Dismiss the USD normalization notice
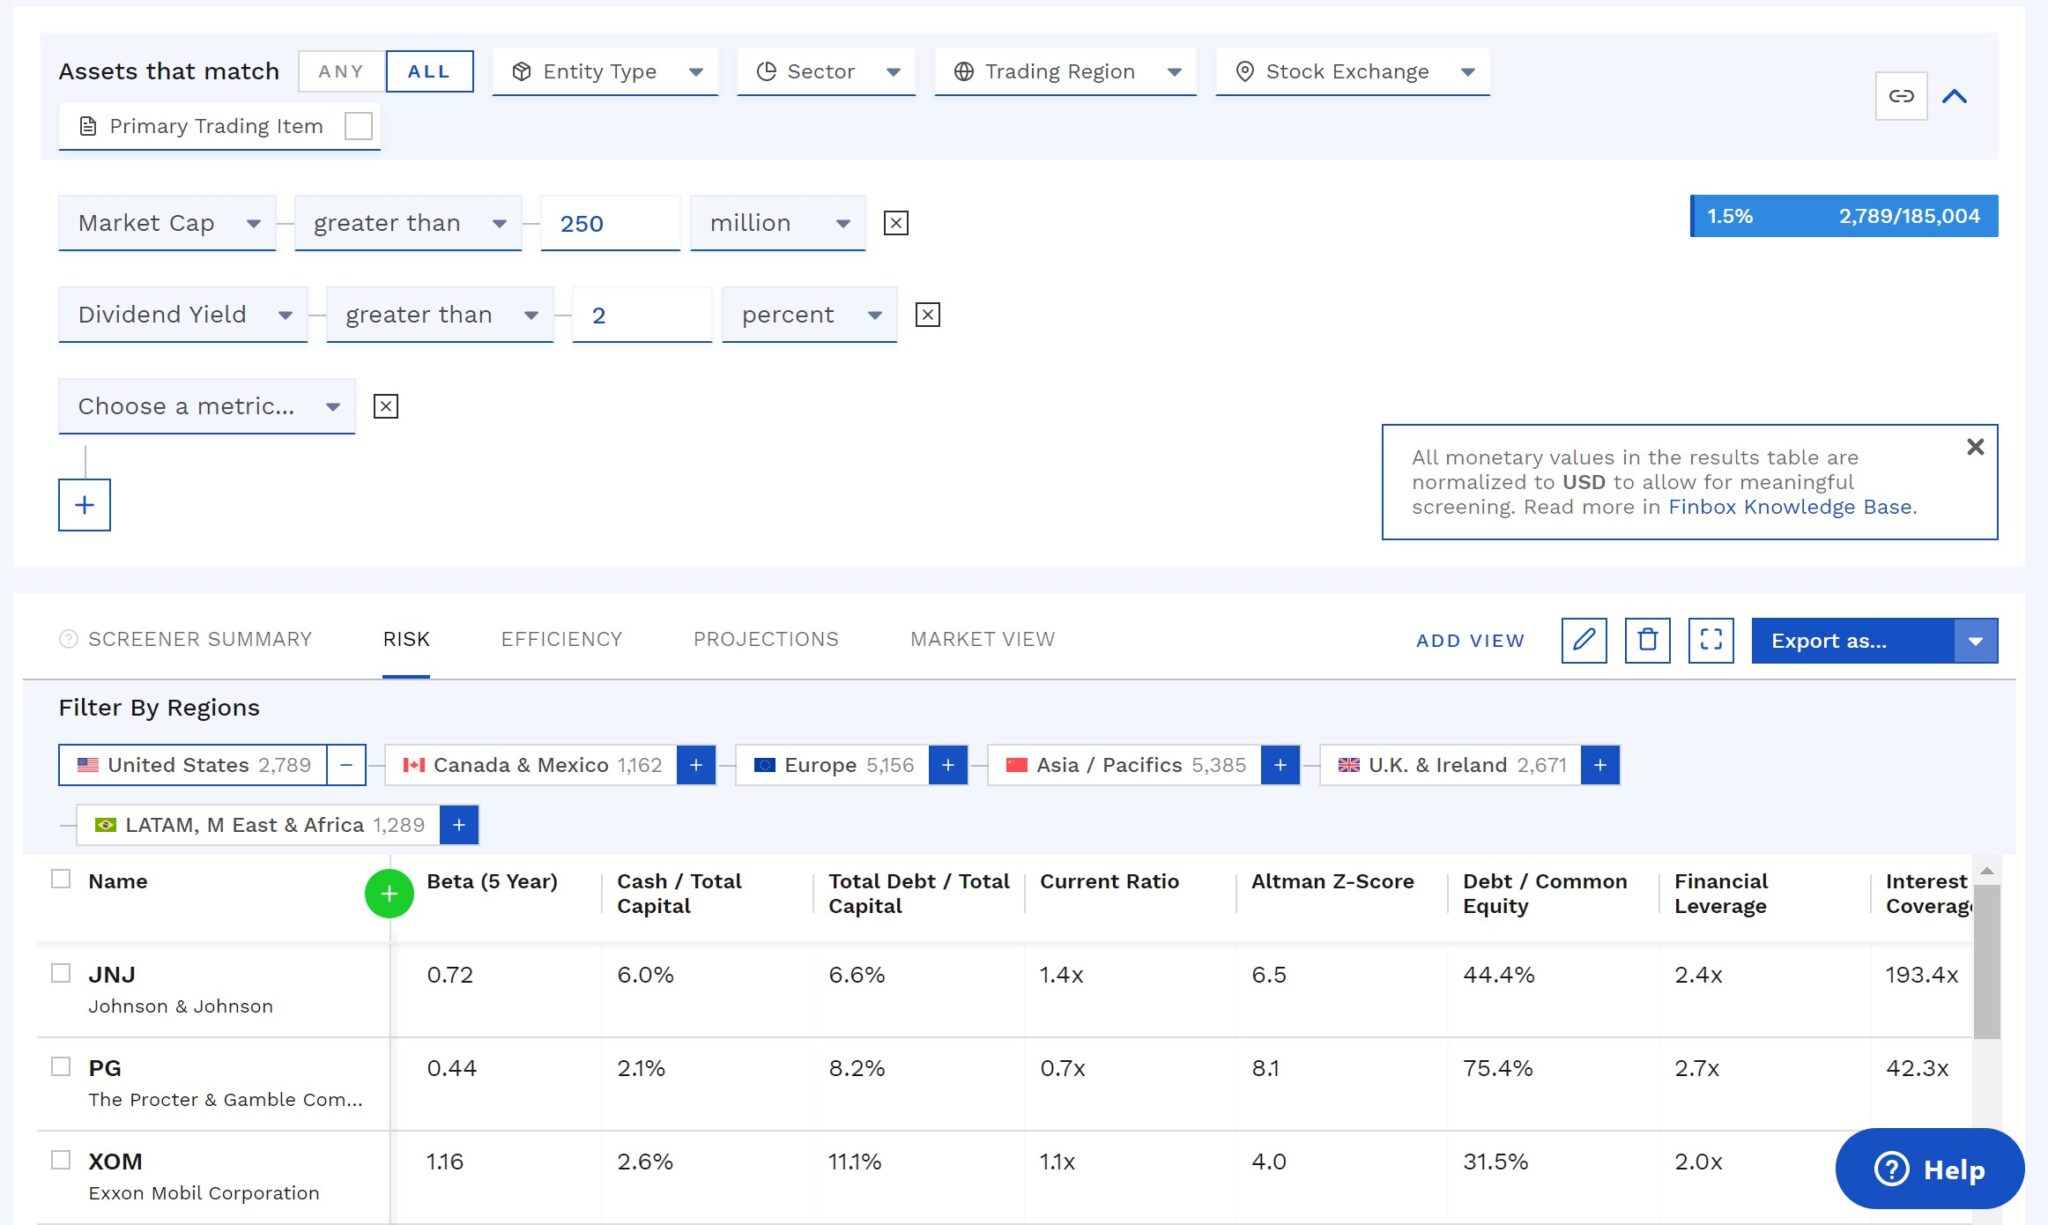2048x1225 pixels. coord(1975,447)
